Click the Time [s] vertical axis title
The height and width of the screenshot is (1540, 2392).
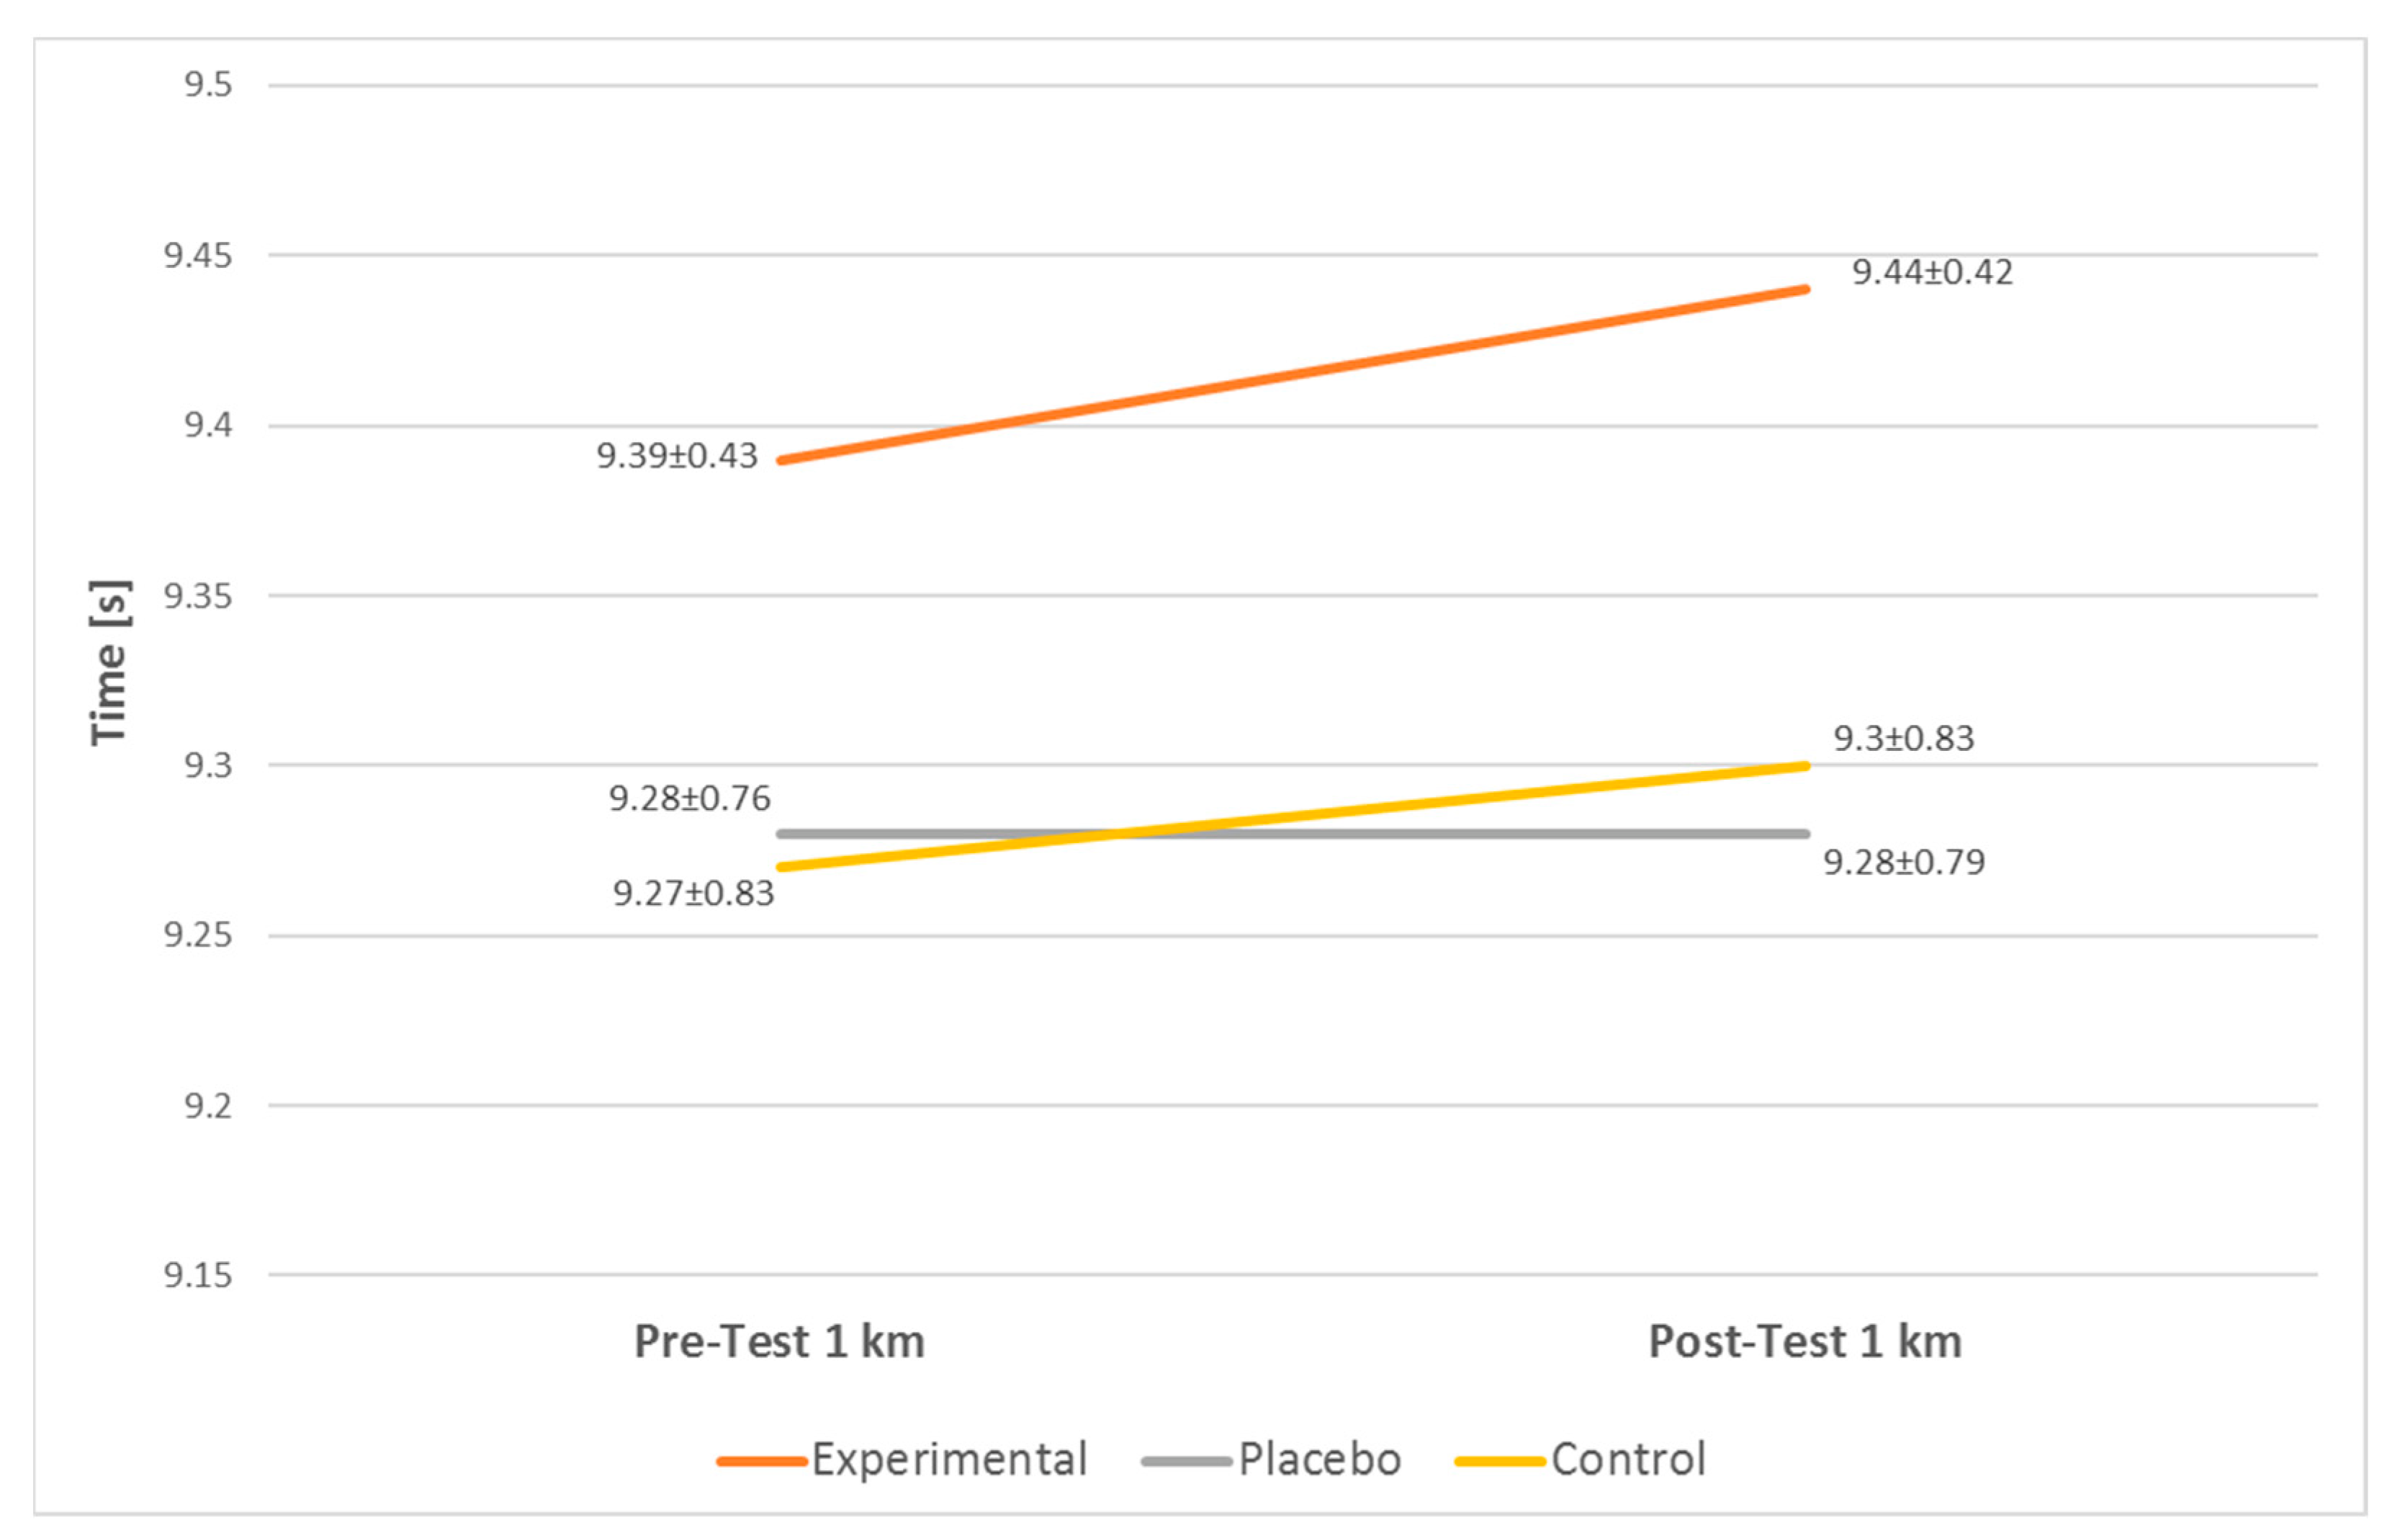[110, 663]
